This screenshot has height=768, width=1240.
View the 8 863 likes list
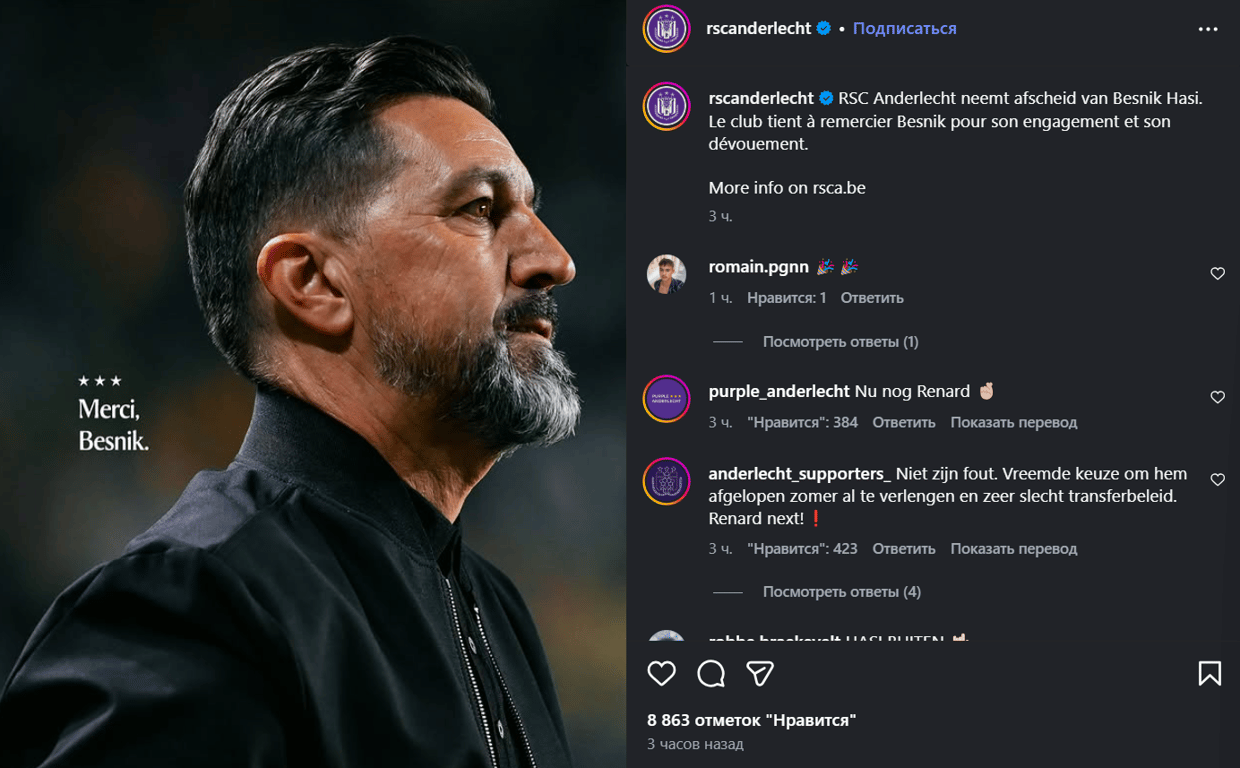pyautogui.click(x=751, y=720)
